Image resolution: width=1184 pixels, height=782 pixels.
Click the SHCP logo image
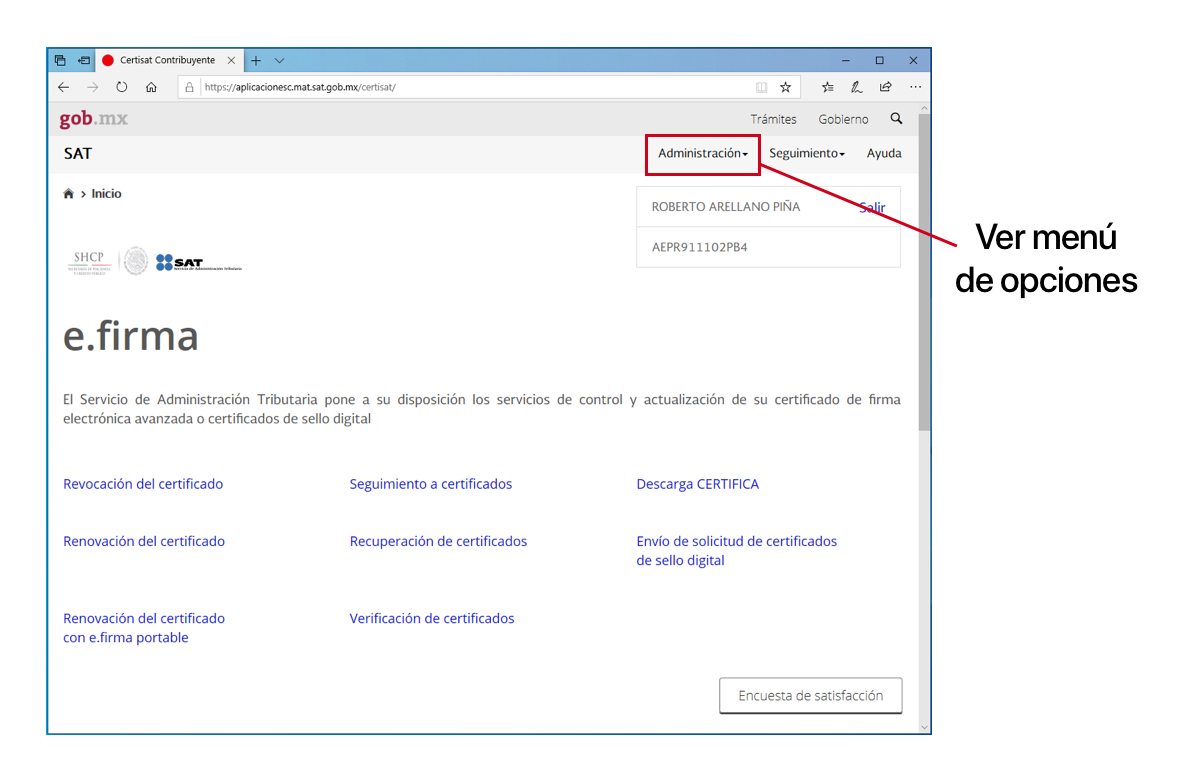tap(90, 262)
